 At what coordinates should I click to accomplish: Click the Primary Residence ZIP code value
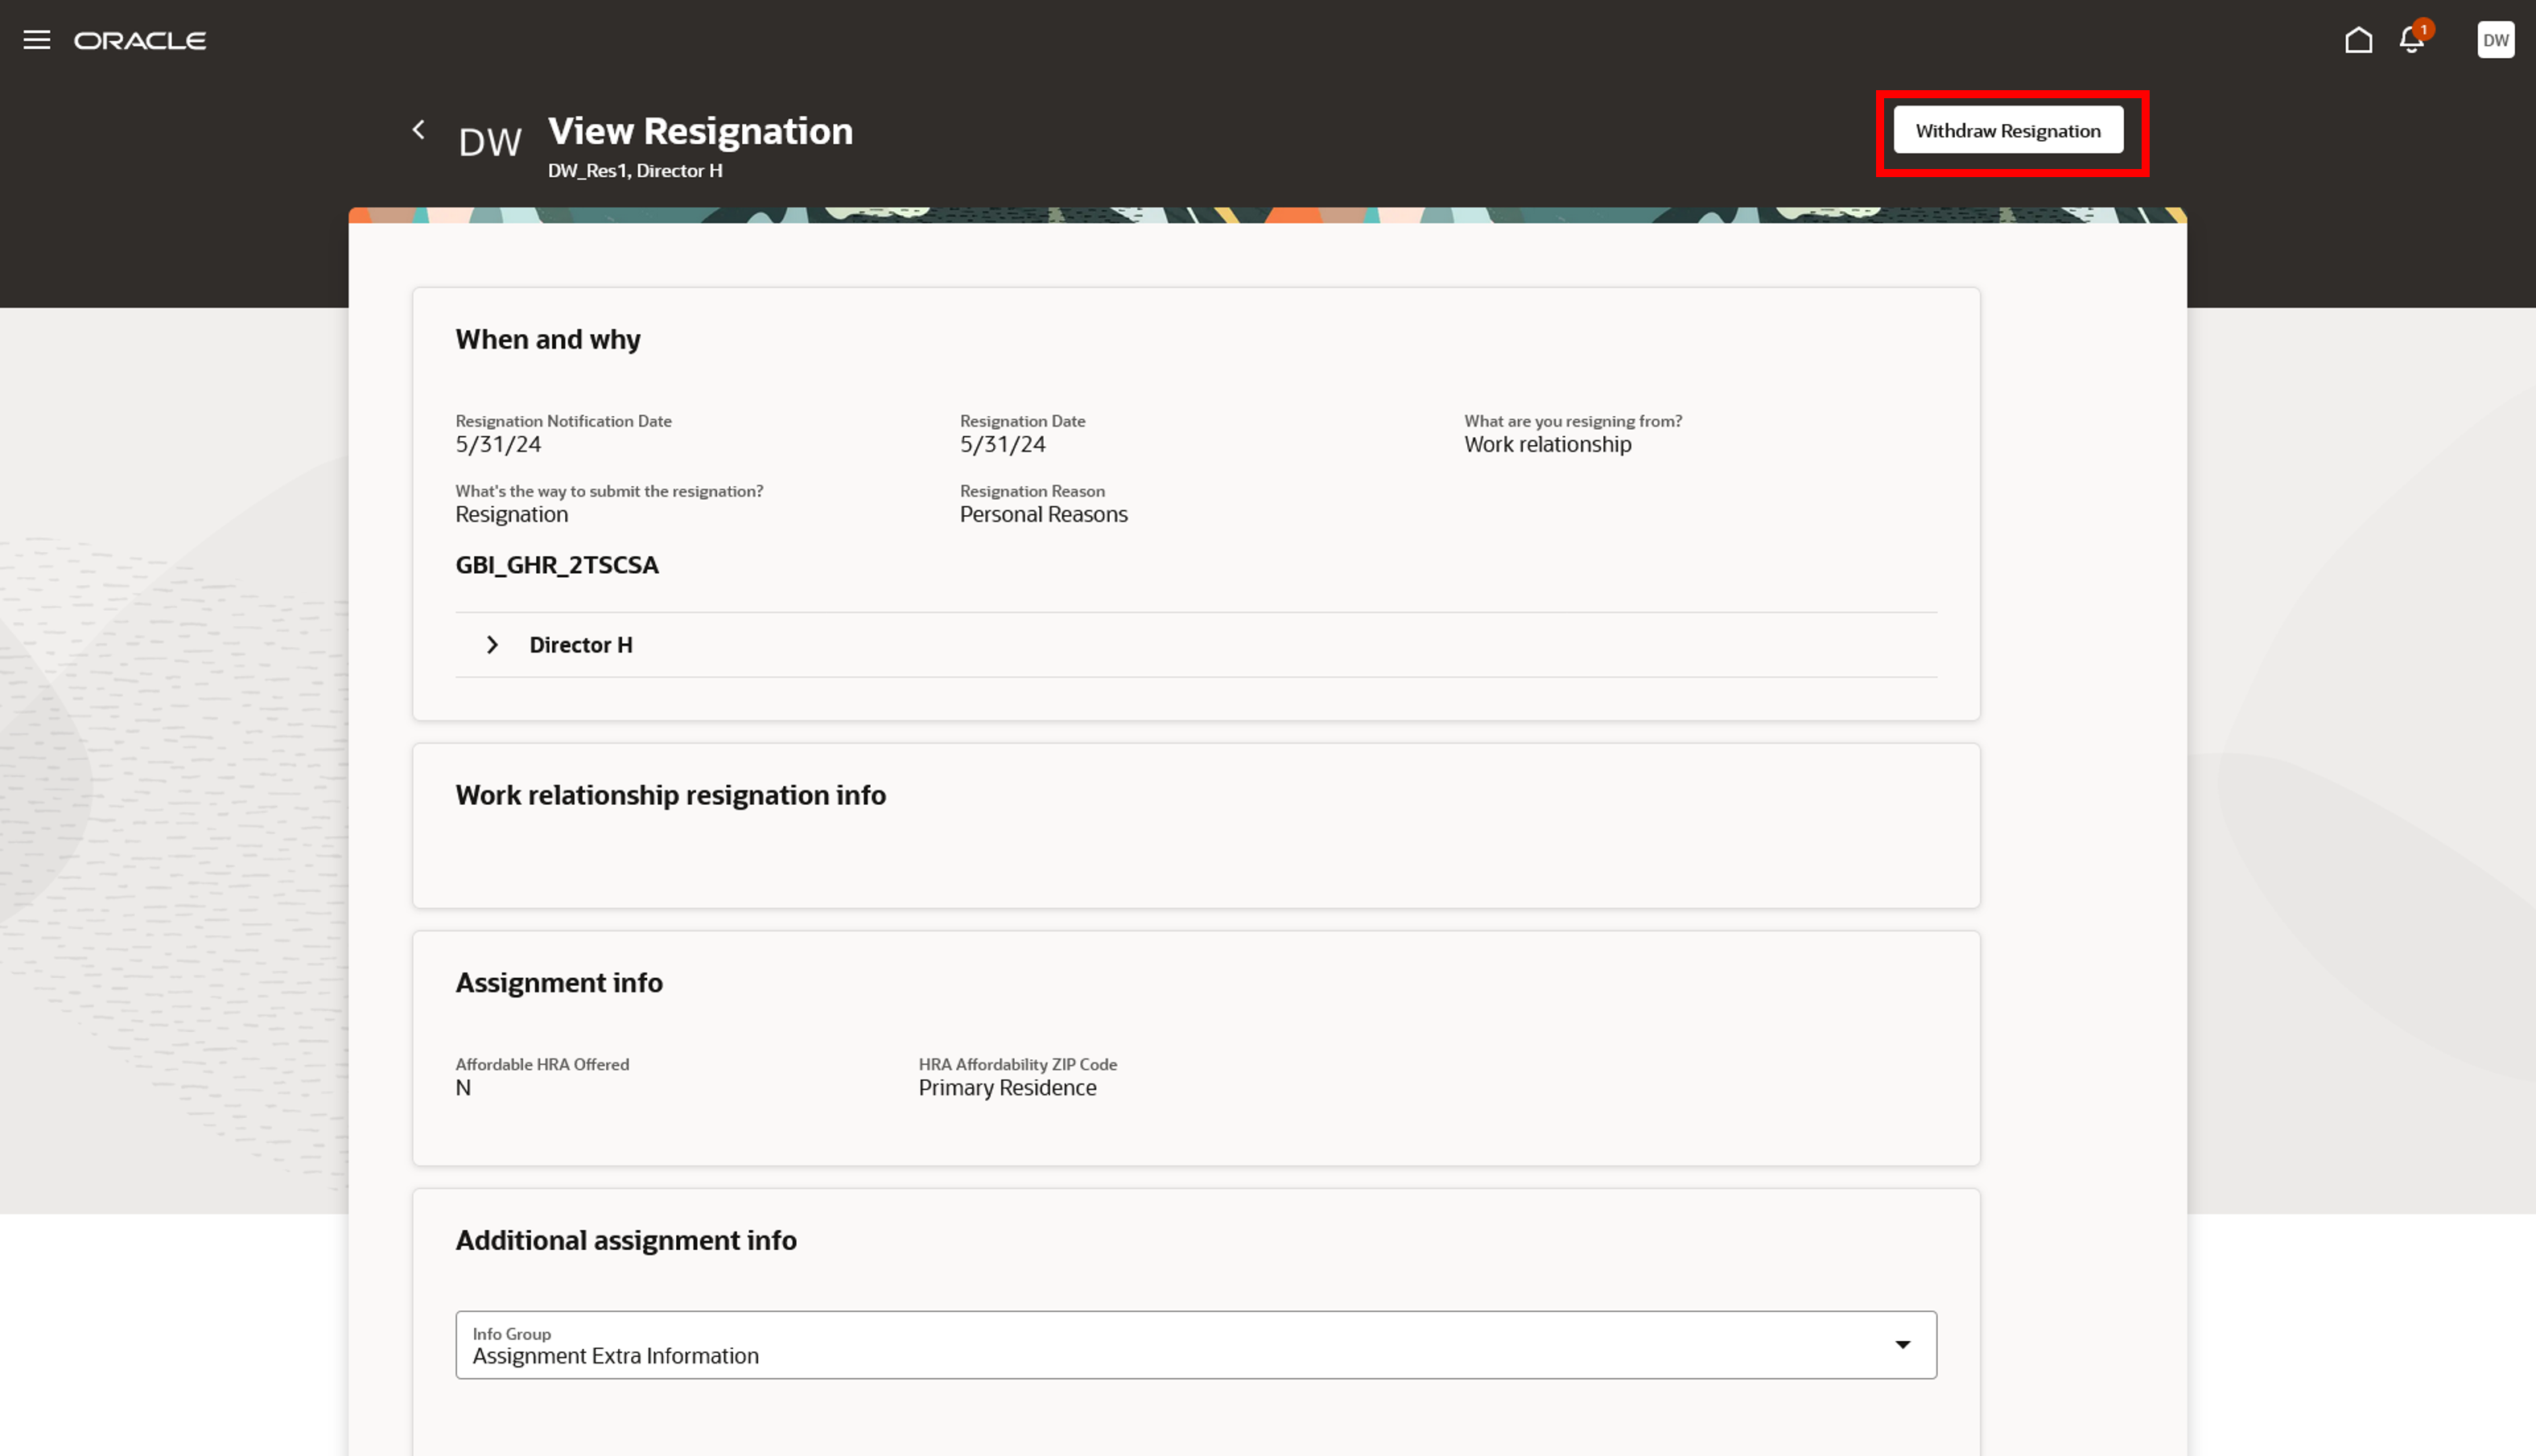(1007, 1088)
